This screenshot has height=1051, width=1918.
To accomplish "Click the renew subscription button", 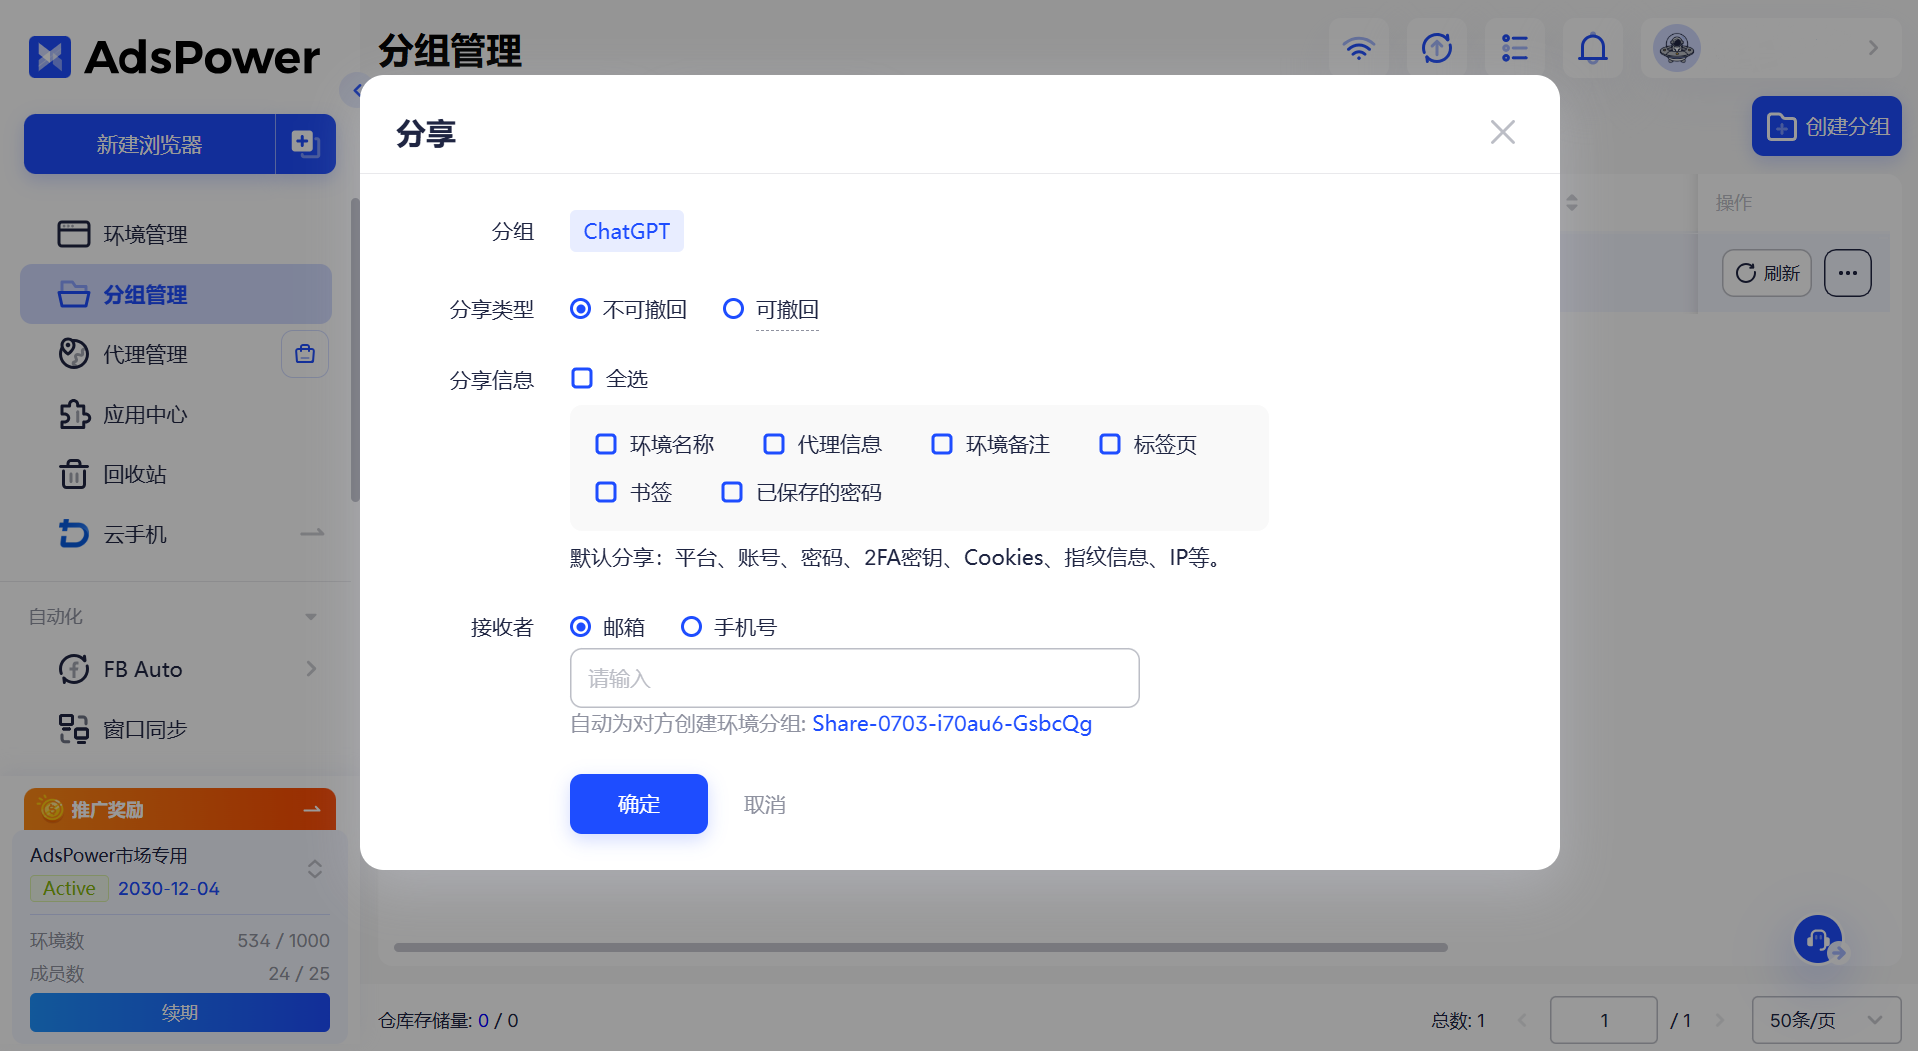I will pos(180,1013).
